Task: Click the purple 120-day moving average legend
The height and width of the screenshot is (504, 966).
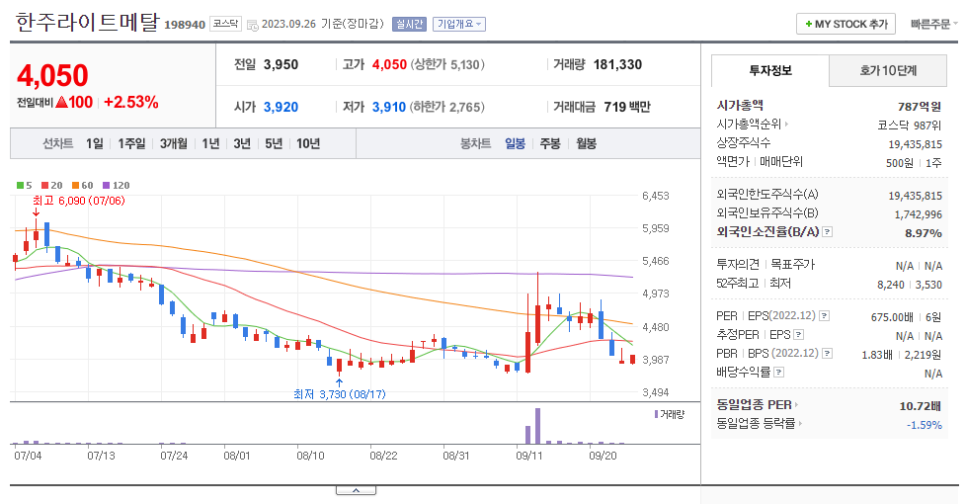Action: [116, 185]
